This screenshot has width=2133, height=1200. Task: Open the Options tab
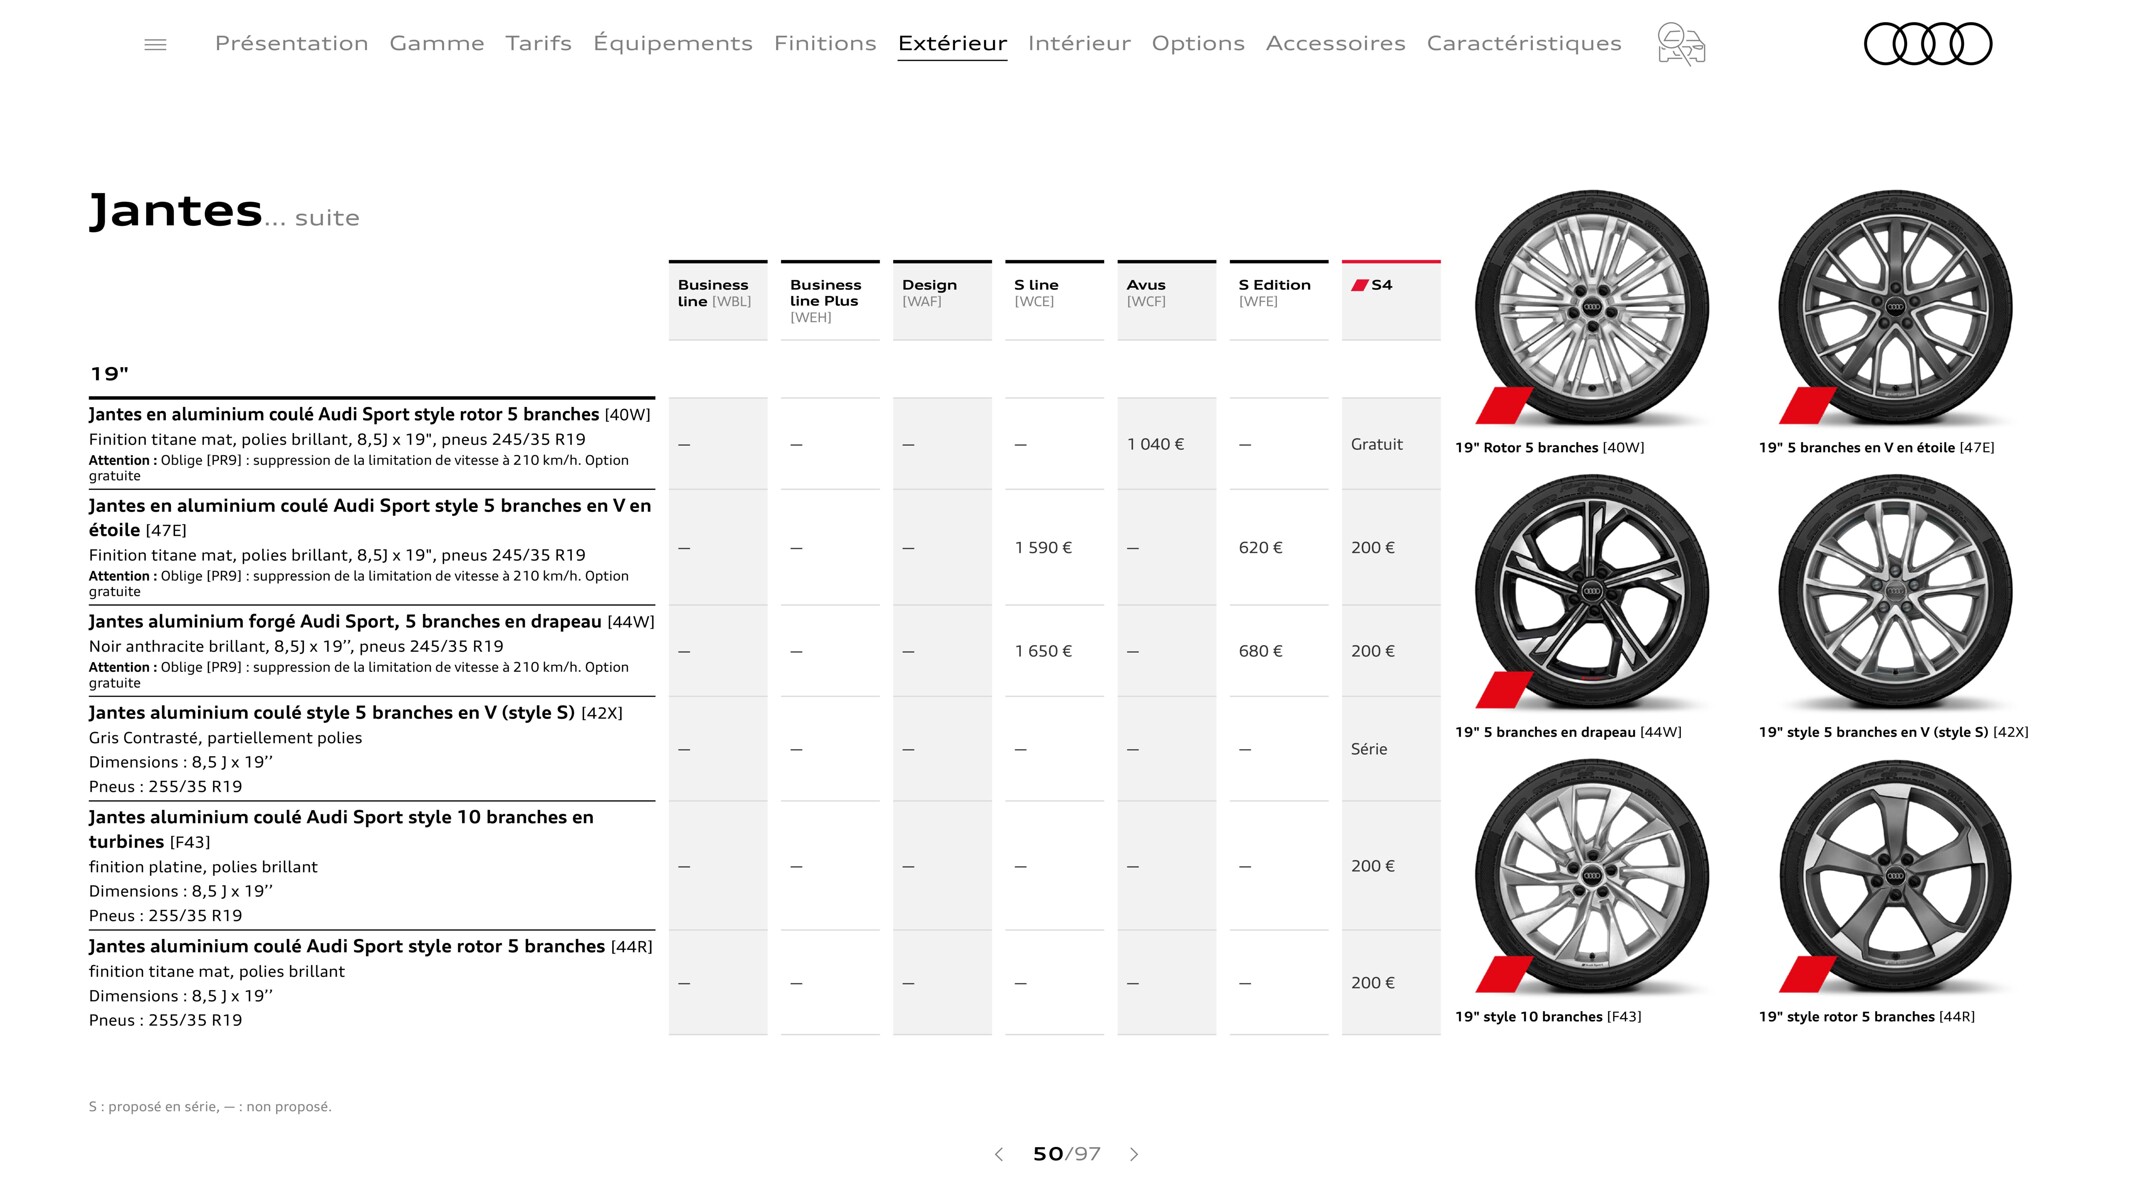(x=1198, y=43)
